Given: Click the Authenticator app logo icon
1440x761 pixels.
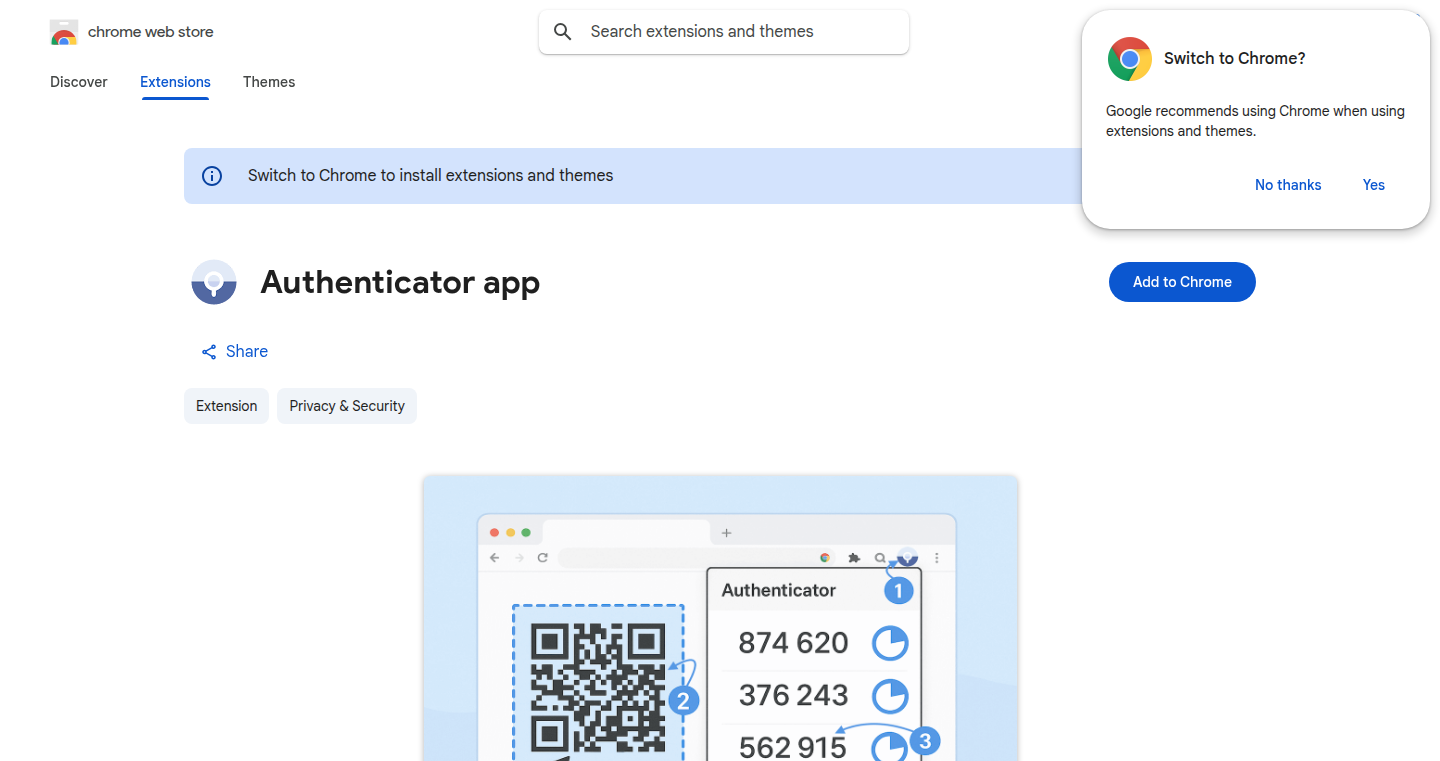Looking at the screenshot, I should click(214, 282).
